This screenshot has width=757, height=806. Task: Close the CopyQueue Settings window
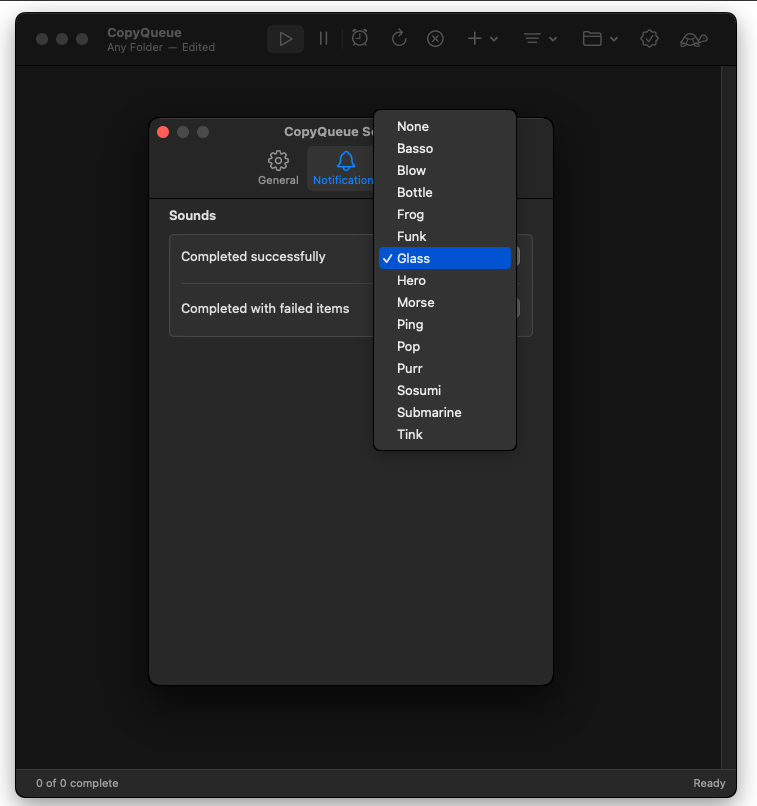163,132
